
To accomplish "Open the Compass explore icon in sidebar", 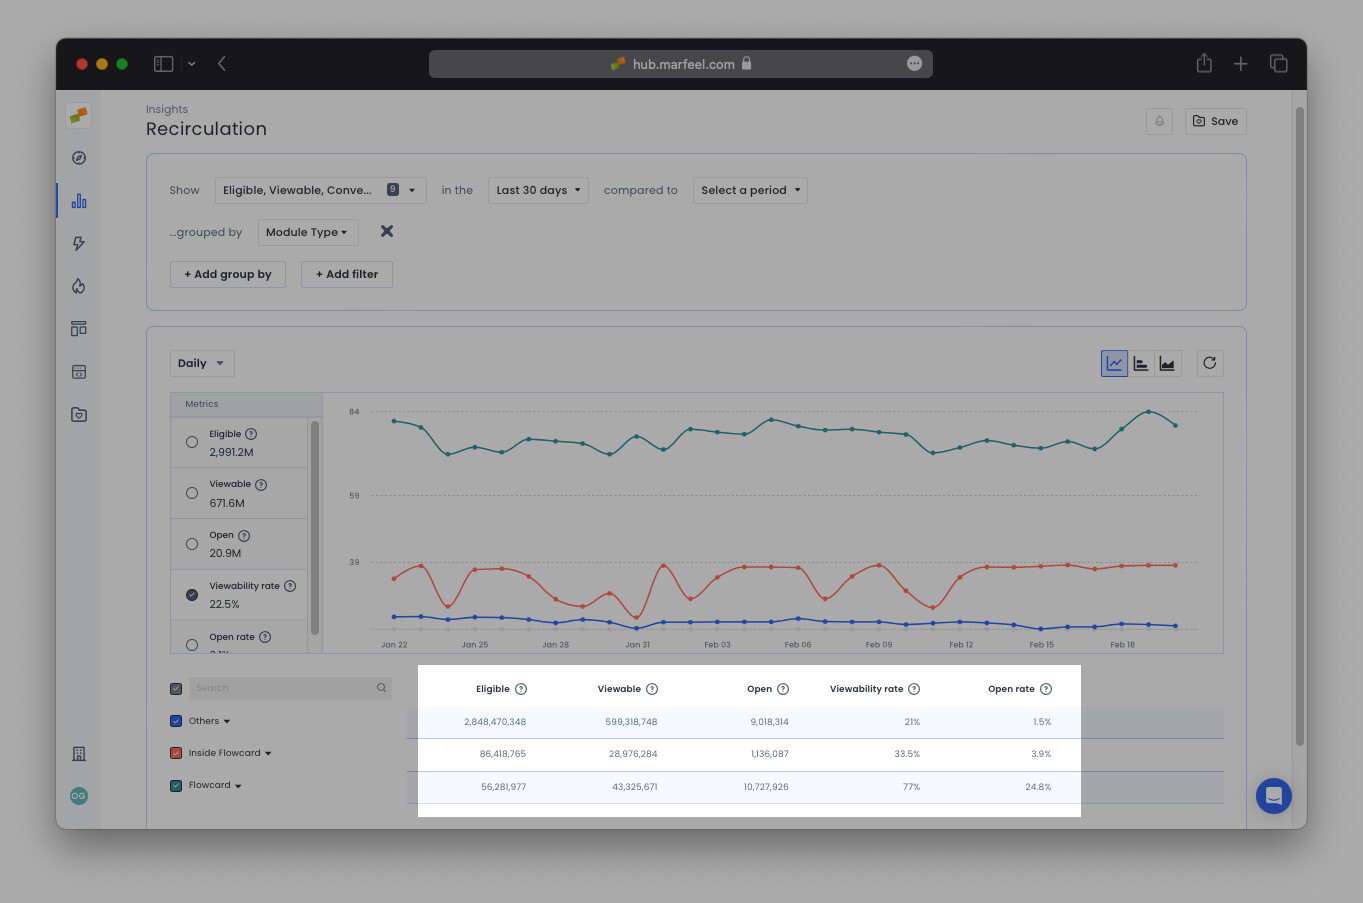I will [x=78, y=157].
